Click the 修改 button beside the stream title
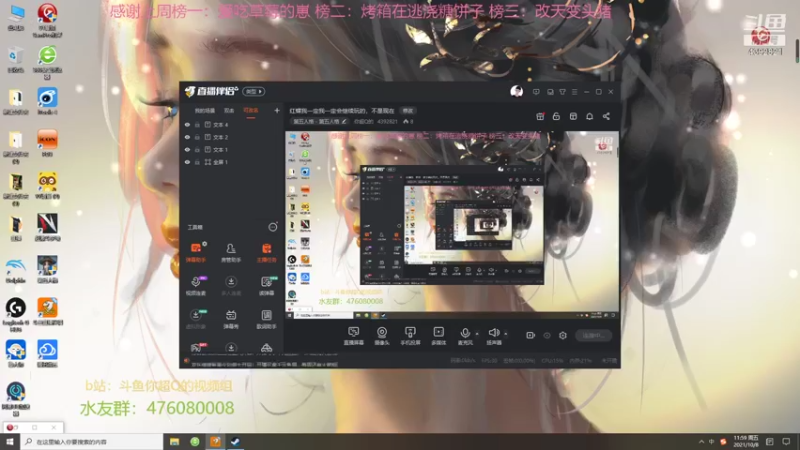This screenshot has width=800, height=450. (408, 110)
